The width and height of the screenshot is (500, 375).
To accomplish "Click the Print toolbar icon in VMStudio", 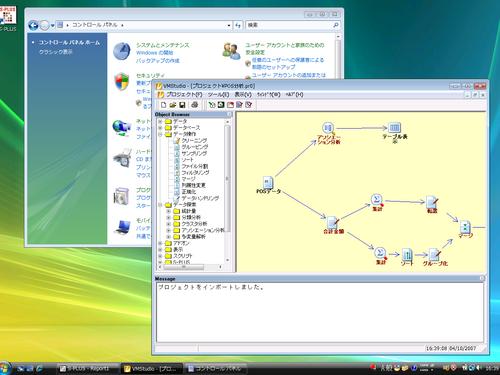I will (195, 105).
